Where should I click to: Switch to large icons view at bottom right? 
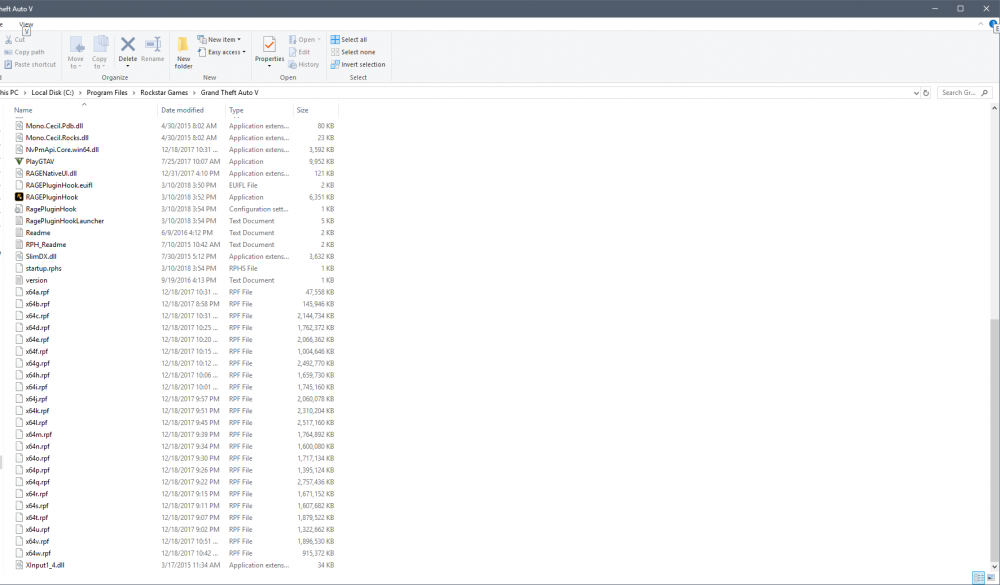click(991, 577)
